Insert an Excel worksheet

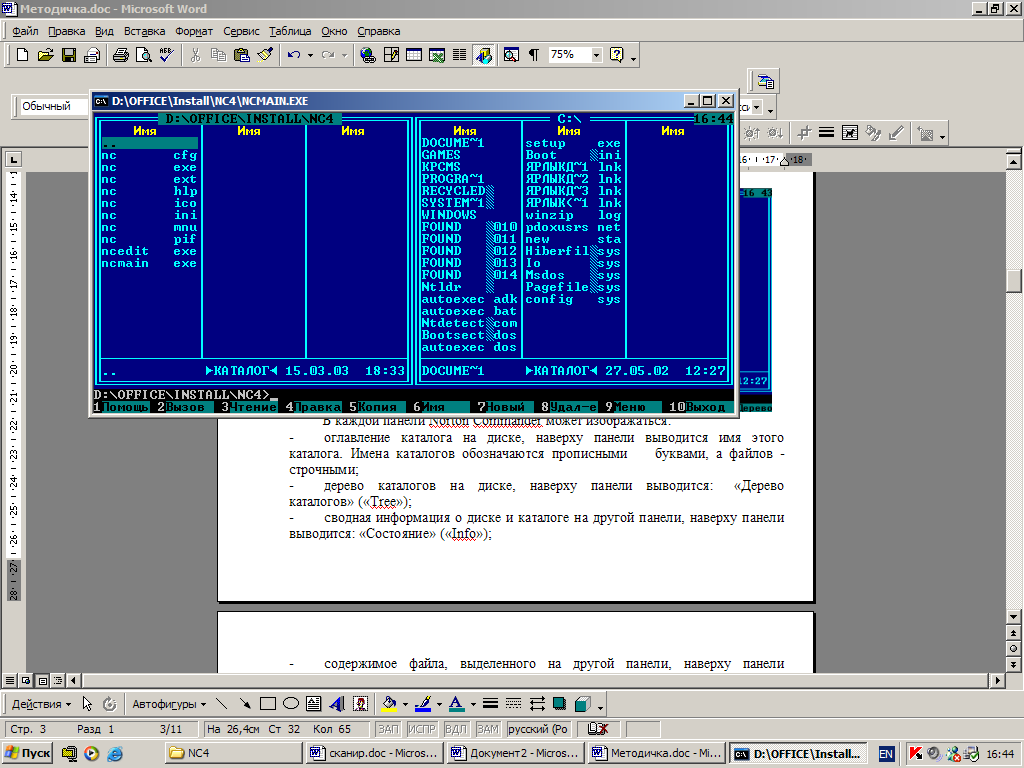(437, 55)
